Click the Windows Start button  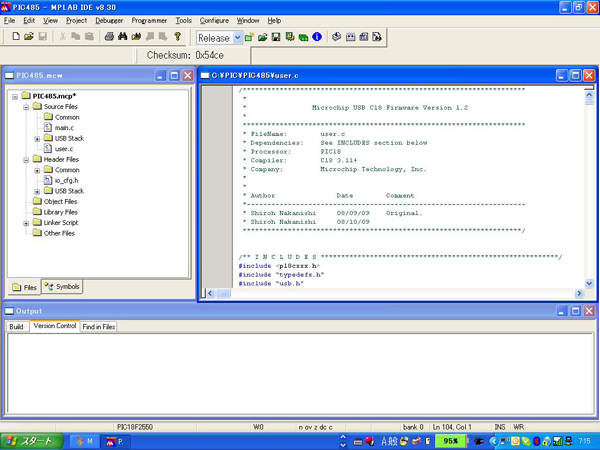(31, 442)
